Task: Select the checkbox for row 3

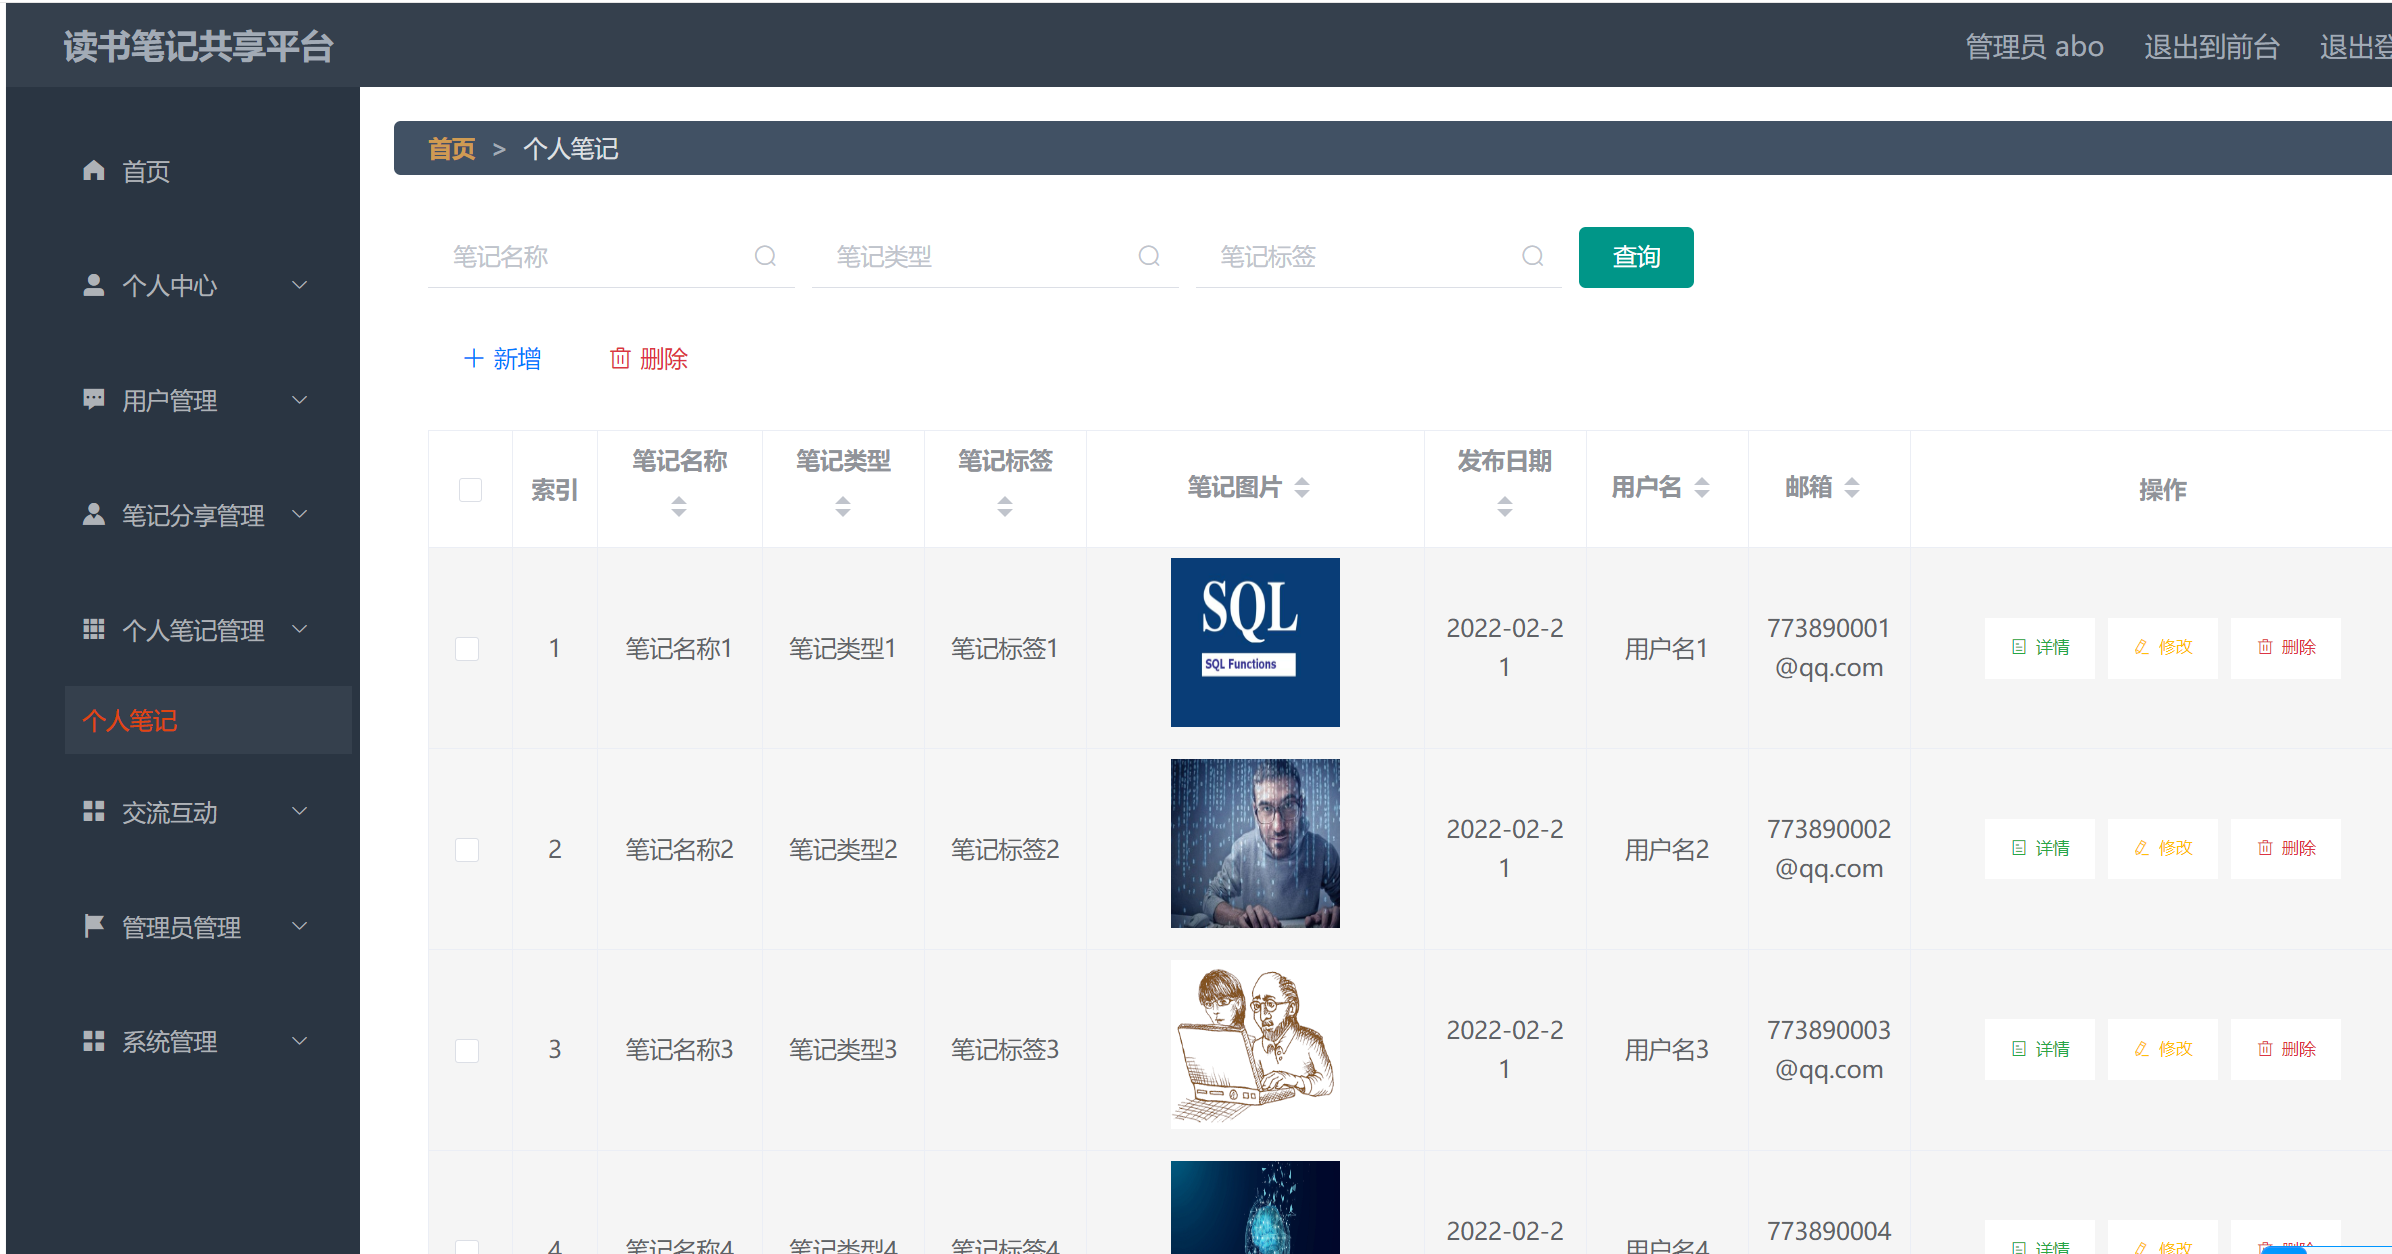Action: (467, 1050)
